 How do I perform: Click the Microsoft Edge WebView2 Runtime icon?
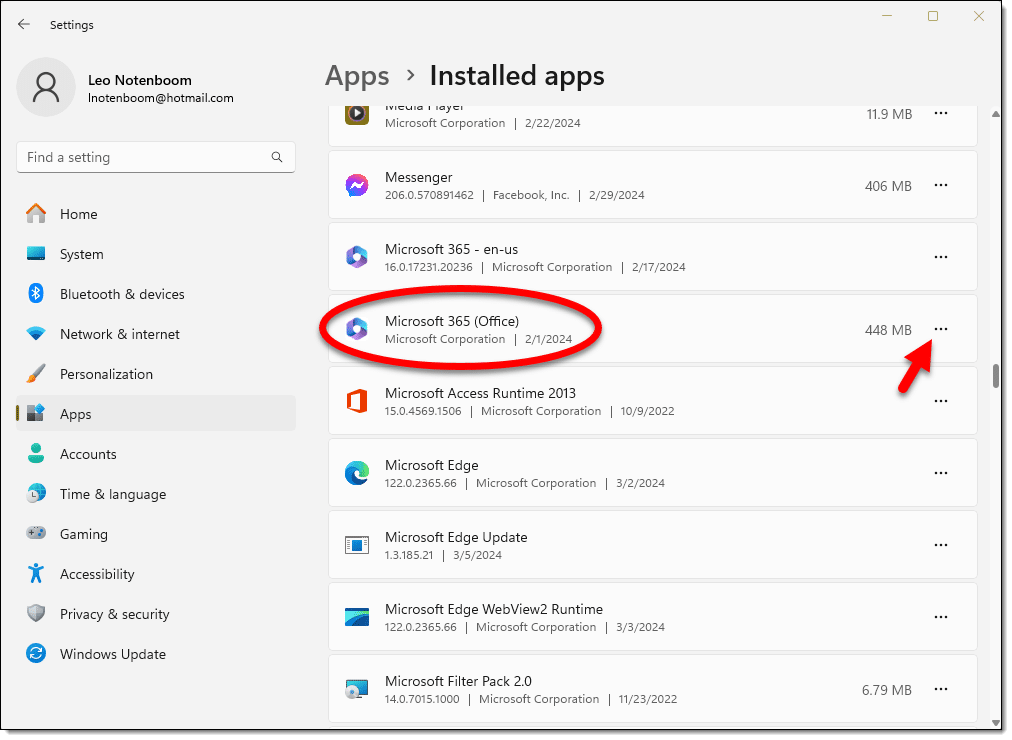coord(357,618)
